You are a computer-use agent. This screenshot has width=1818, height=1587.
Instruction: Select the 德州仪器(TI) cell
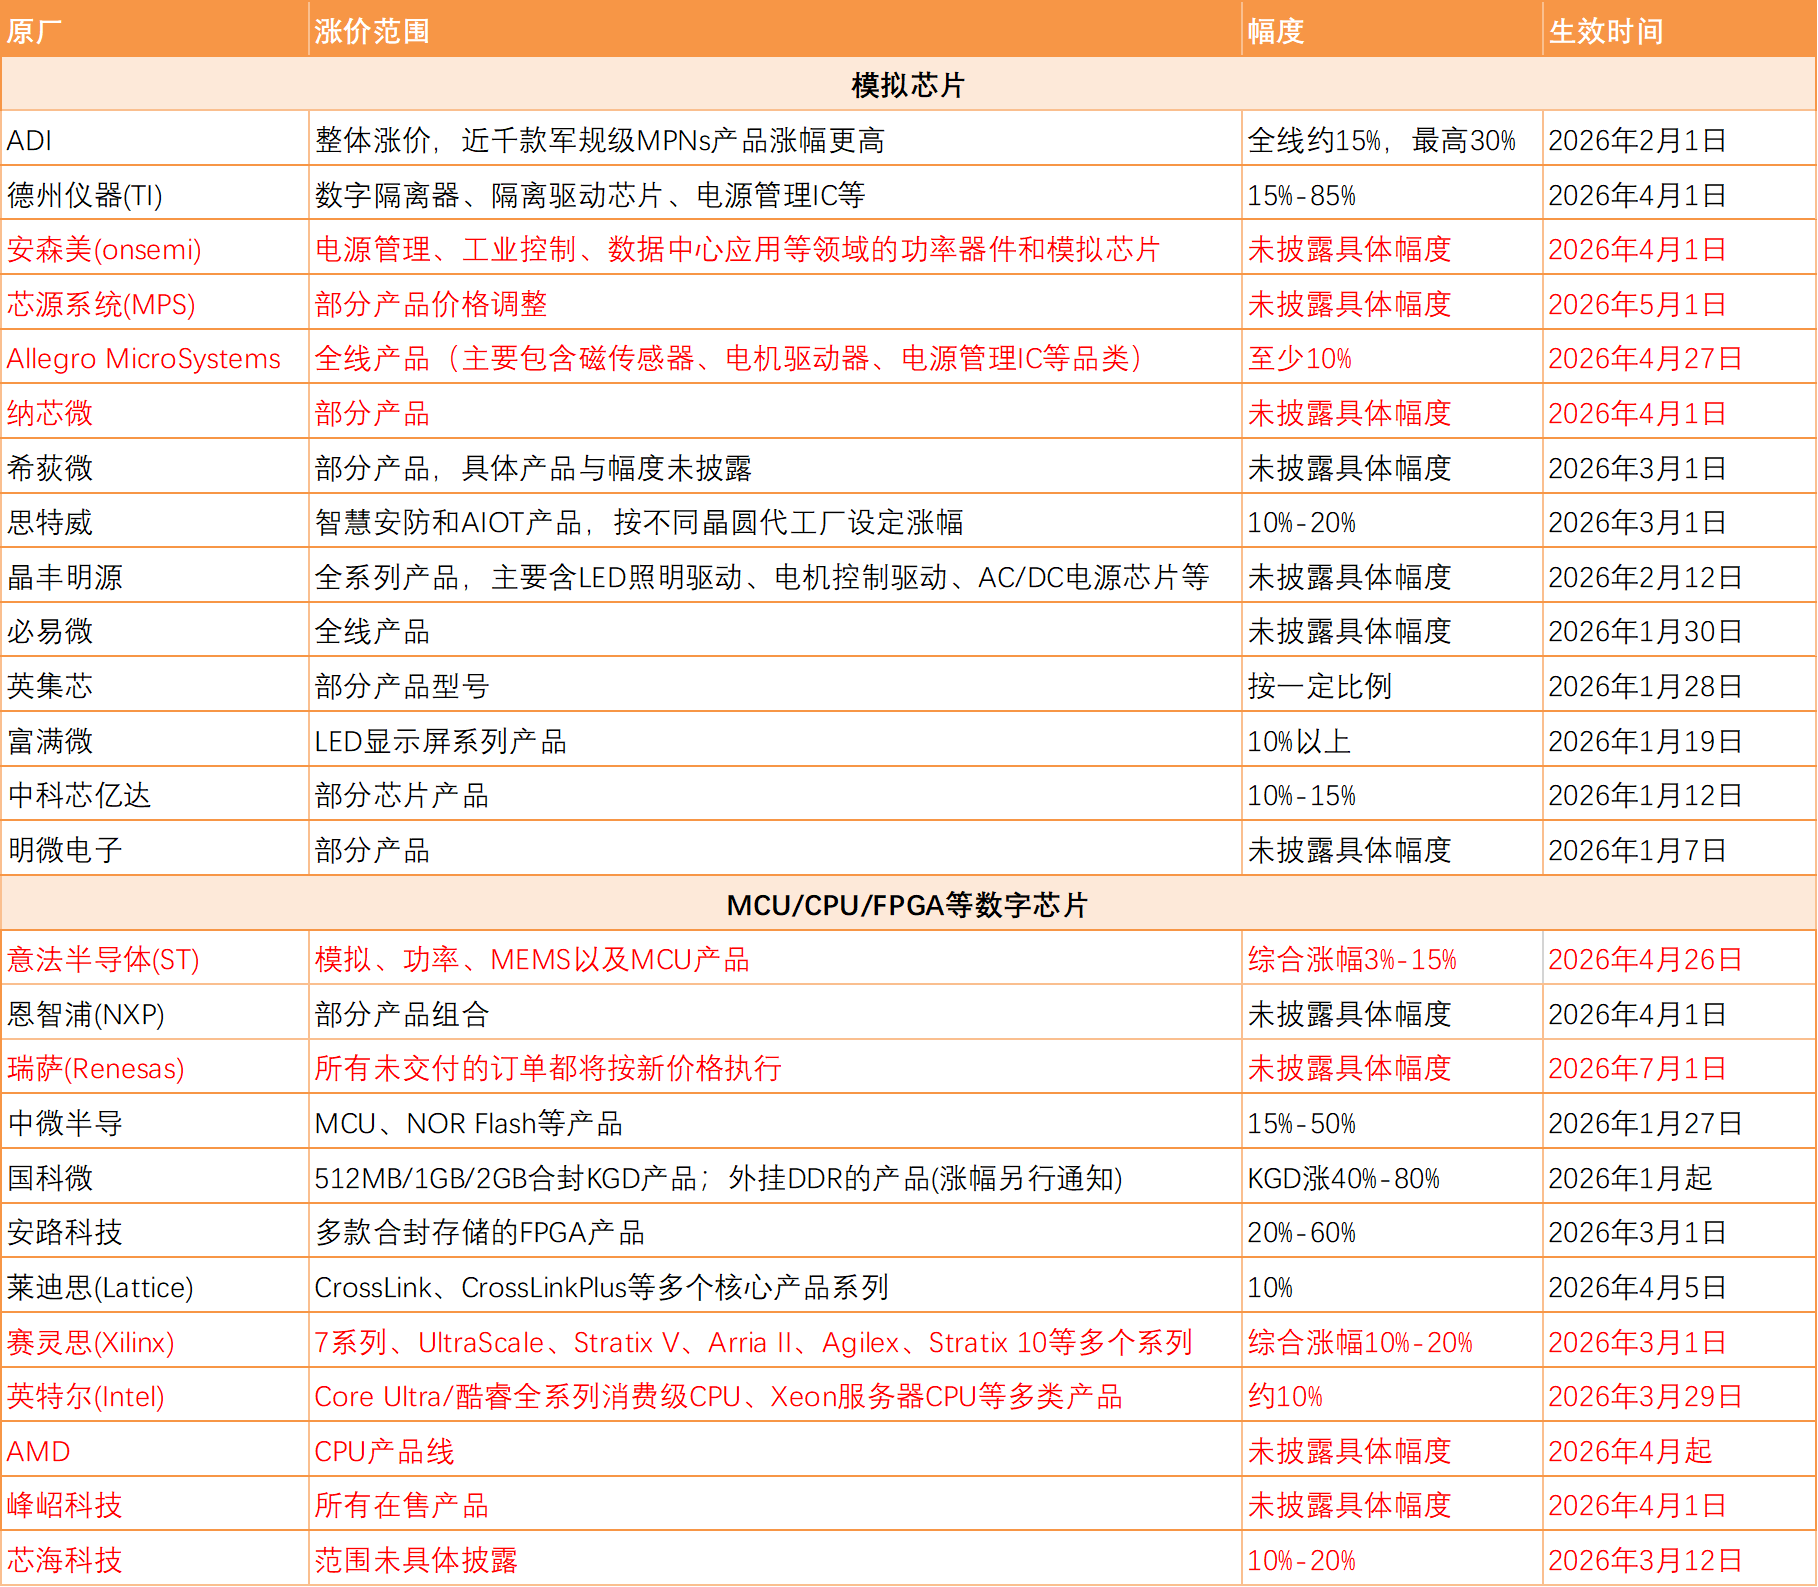click(x=85, y=195)
